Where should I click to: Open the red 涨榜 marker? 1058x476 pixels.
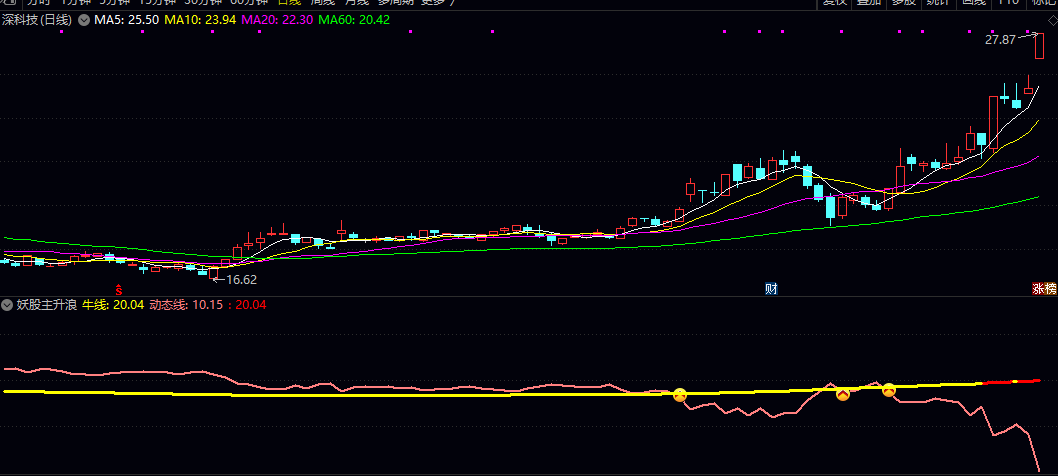pos(1044,289)
